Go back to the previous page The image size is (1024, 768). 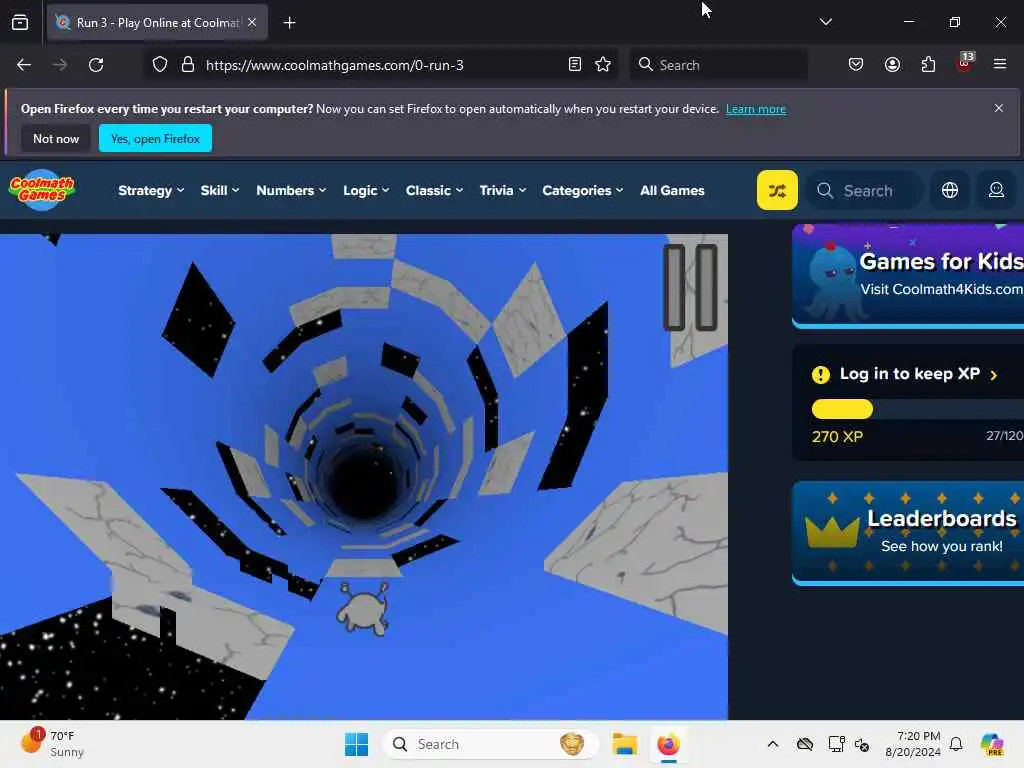[x=24, y=65]
